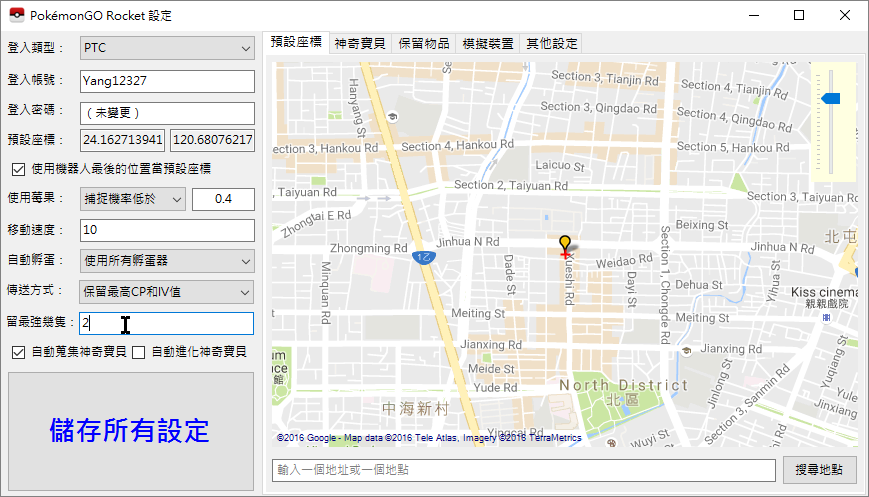Open the 其他設定 tab
Viewport: 869px width, 497px height.
tap(552, 44)
